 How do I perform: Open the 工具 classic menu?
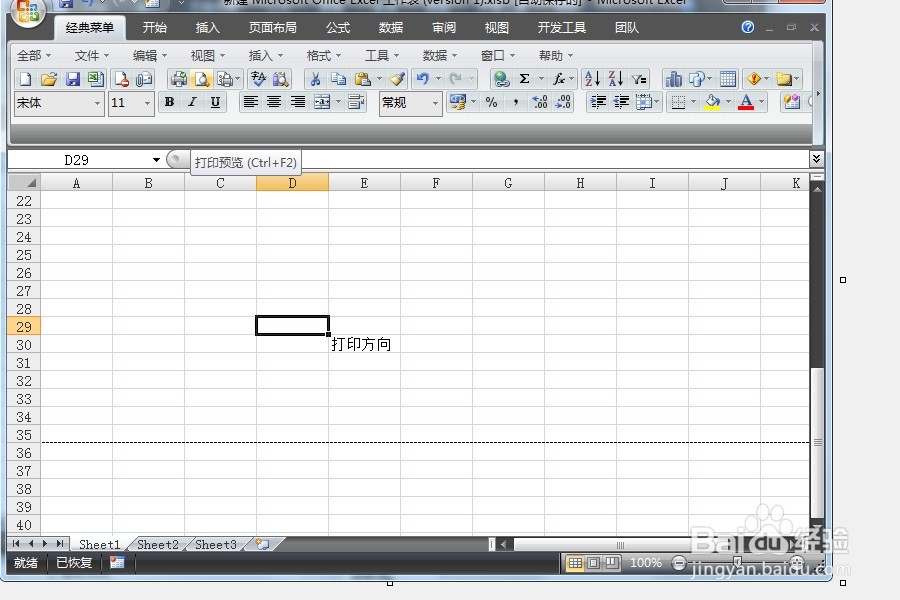382,56
